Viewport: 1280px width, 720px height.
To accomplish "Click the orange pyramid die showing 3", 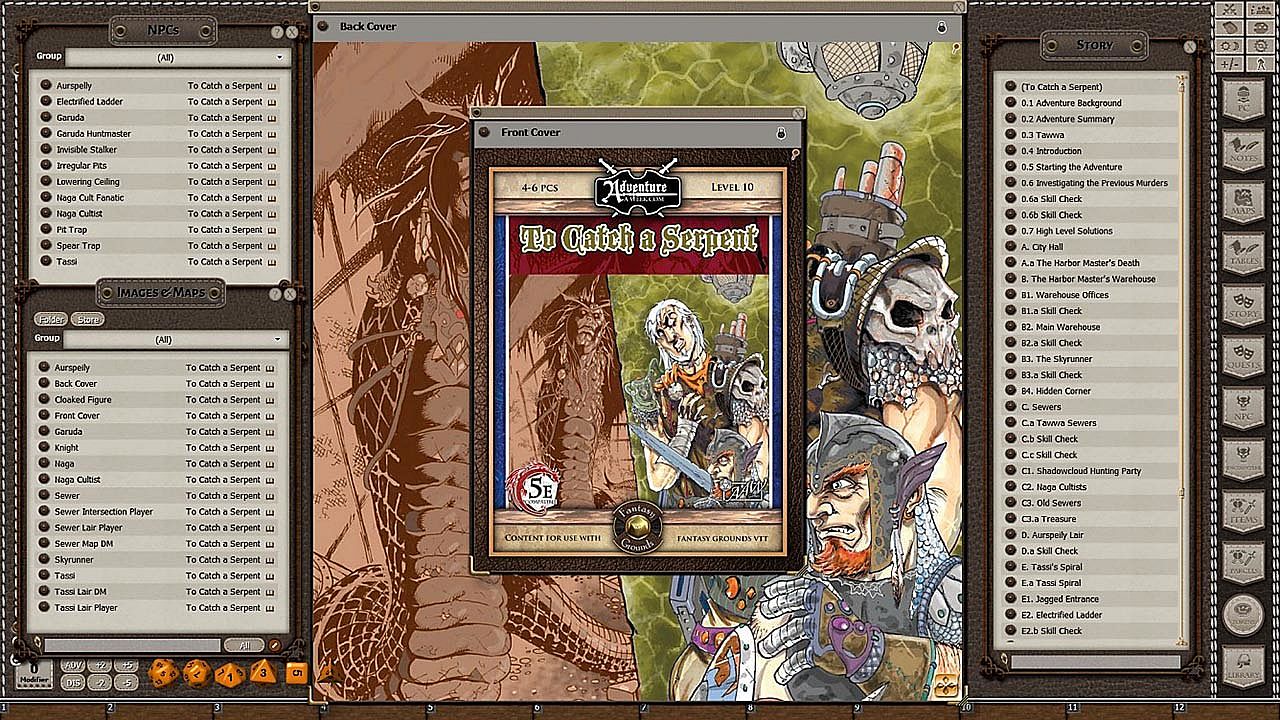I will click(x=263, y=671).
